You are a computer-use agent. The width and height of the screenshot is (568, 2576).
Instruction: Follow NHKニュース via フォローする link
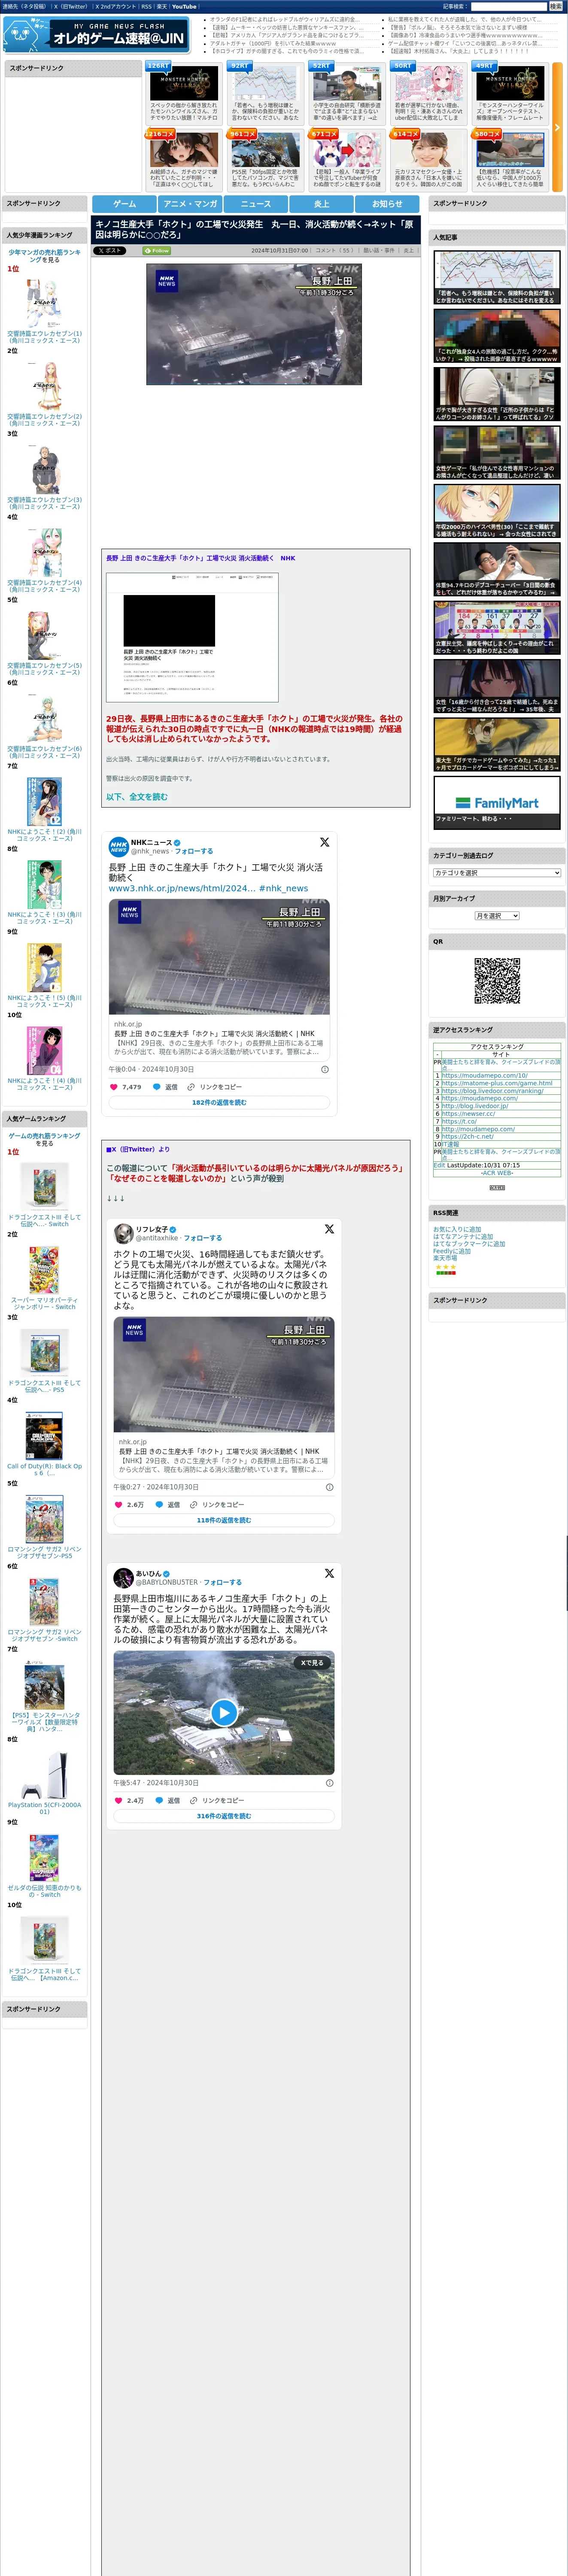tap(194, 851)
